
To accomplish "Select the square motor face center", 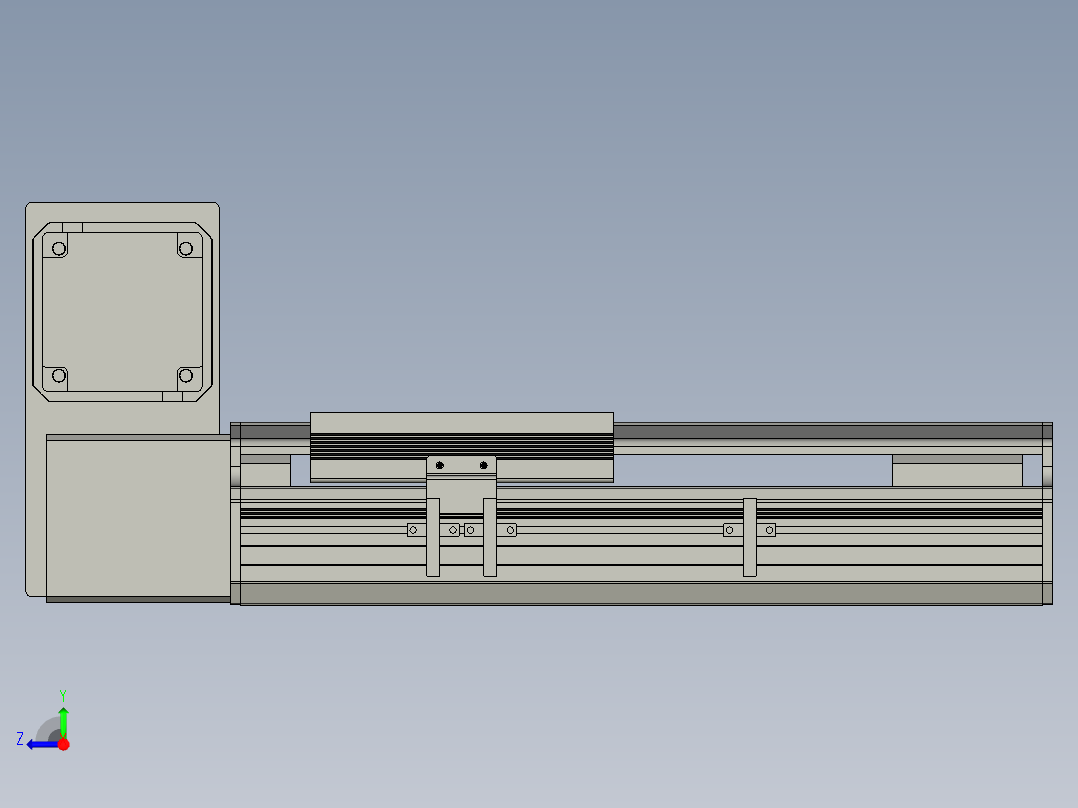I will 122,312.
